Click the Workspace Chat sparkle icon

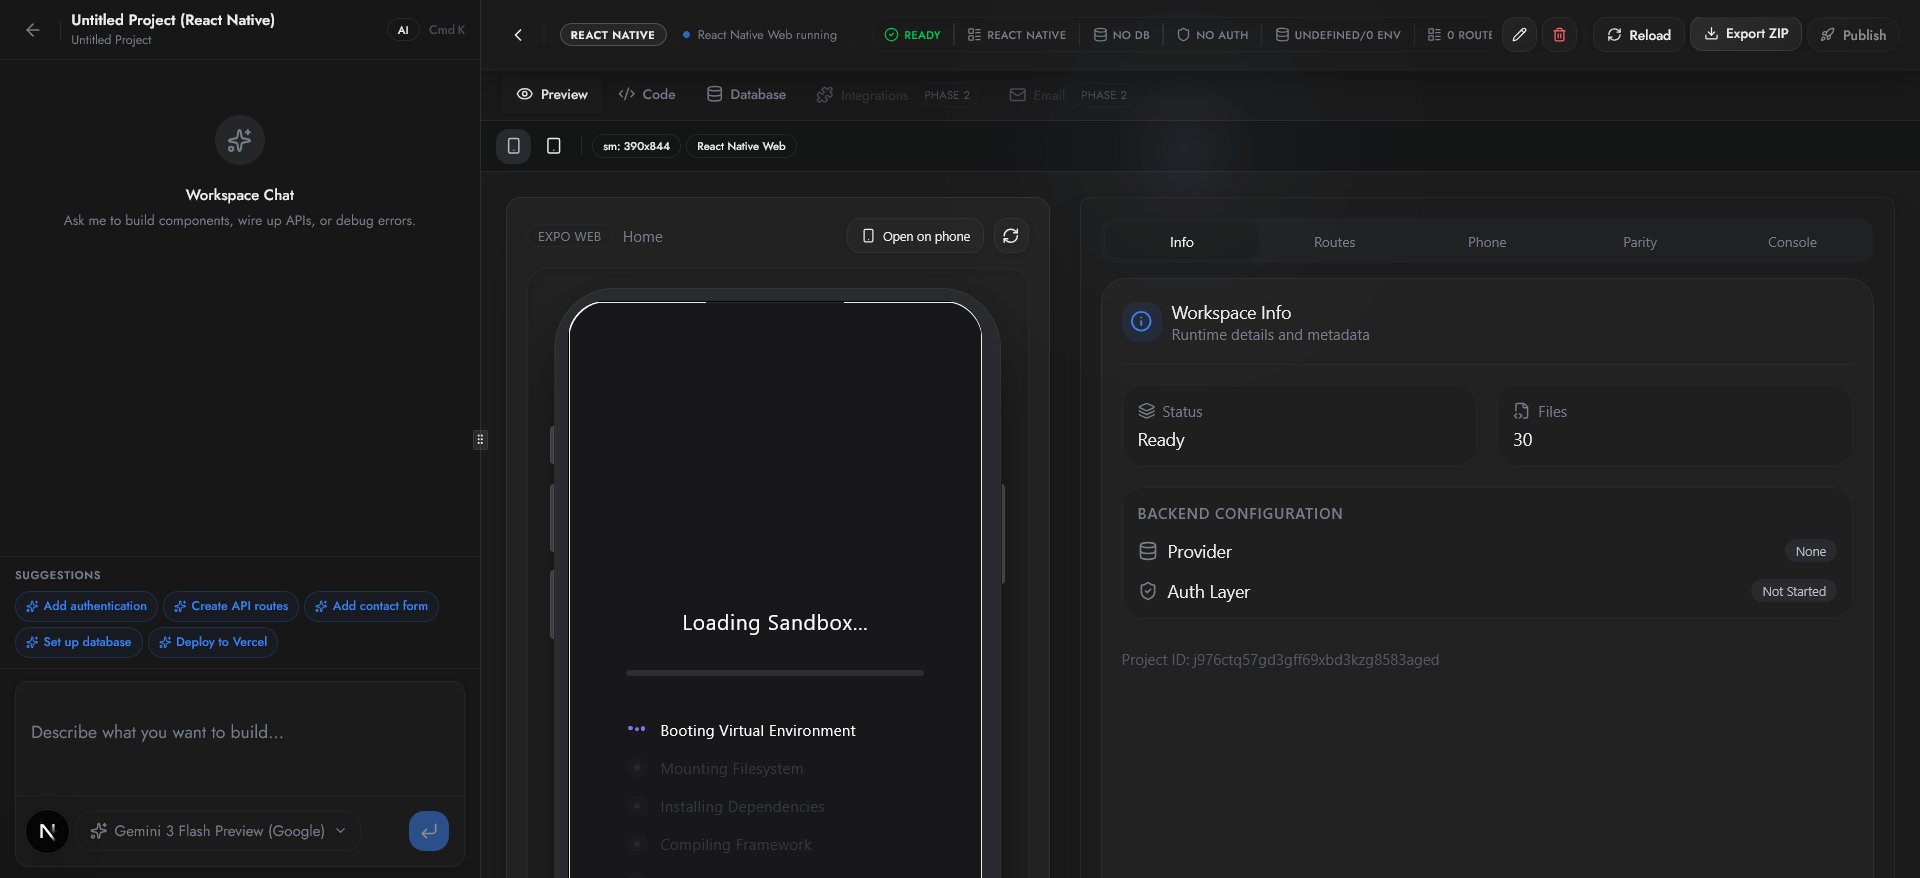[x=240, y=140]
